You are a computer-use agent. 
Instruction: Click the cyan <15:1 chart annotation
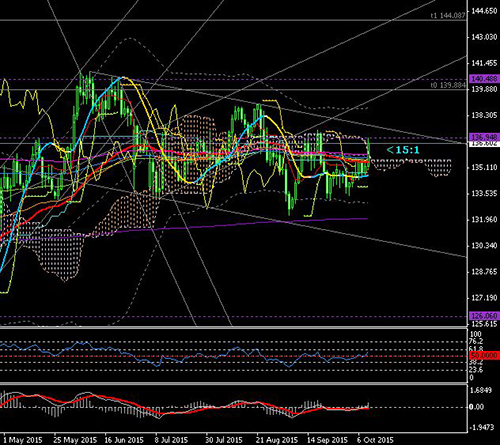pyautogui.click(x=403, y=150)
